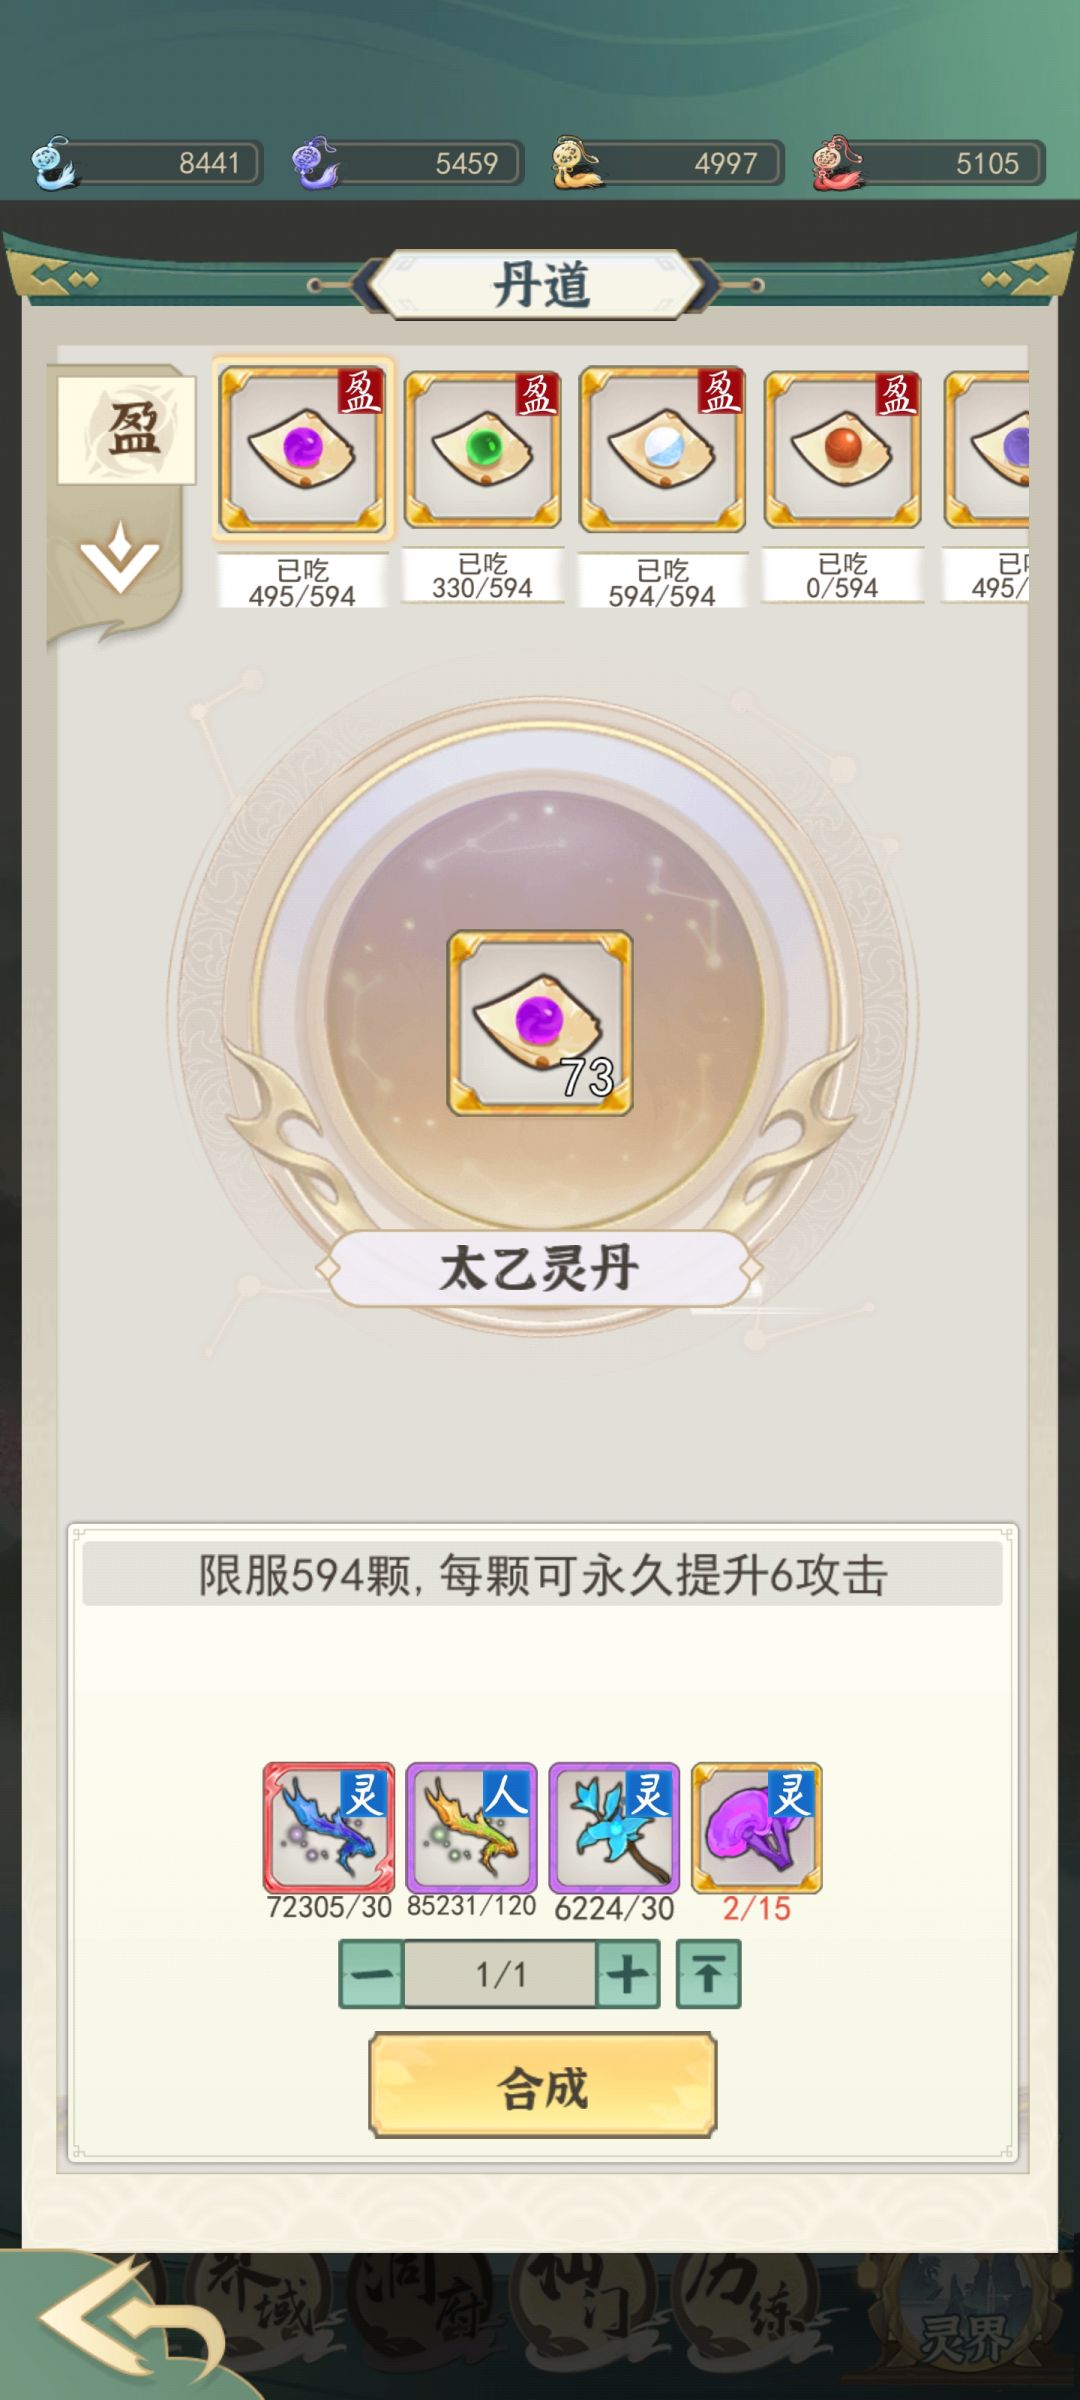Viewport: 1080px width, 2400px height.
Task: Tap the 太乙灵丹 pill in the furnace
Action: pos(540,1023)
